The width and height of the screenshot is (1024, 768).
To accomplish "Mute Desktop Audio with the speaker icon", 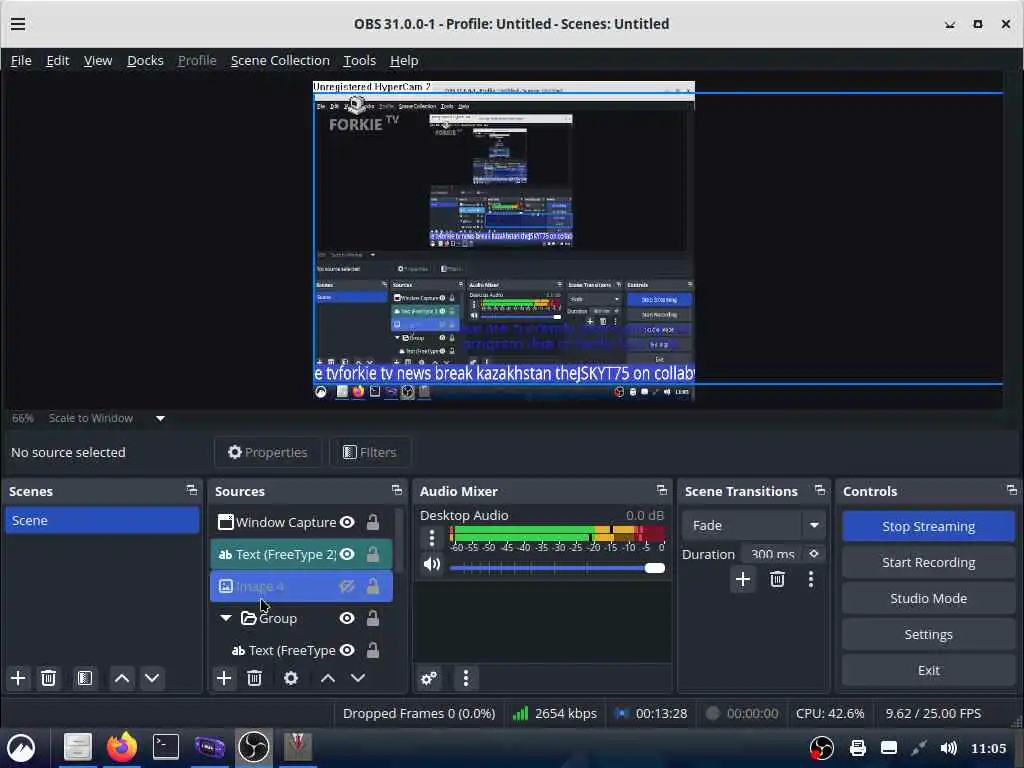I will point(432,564).
